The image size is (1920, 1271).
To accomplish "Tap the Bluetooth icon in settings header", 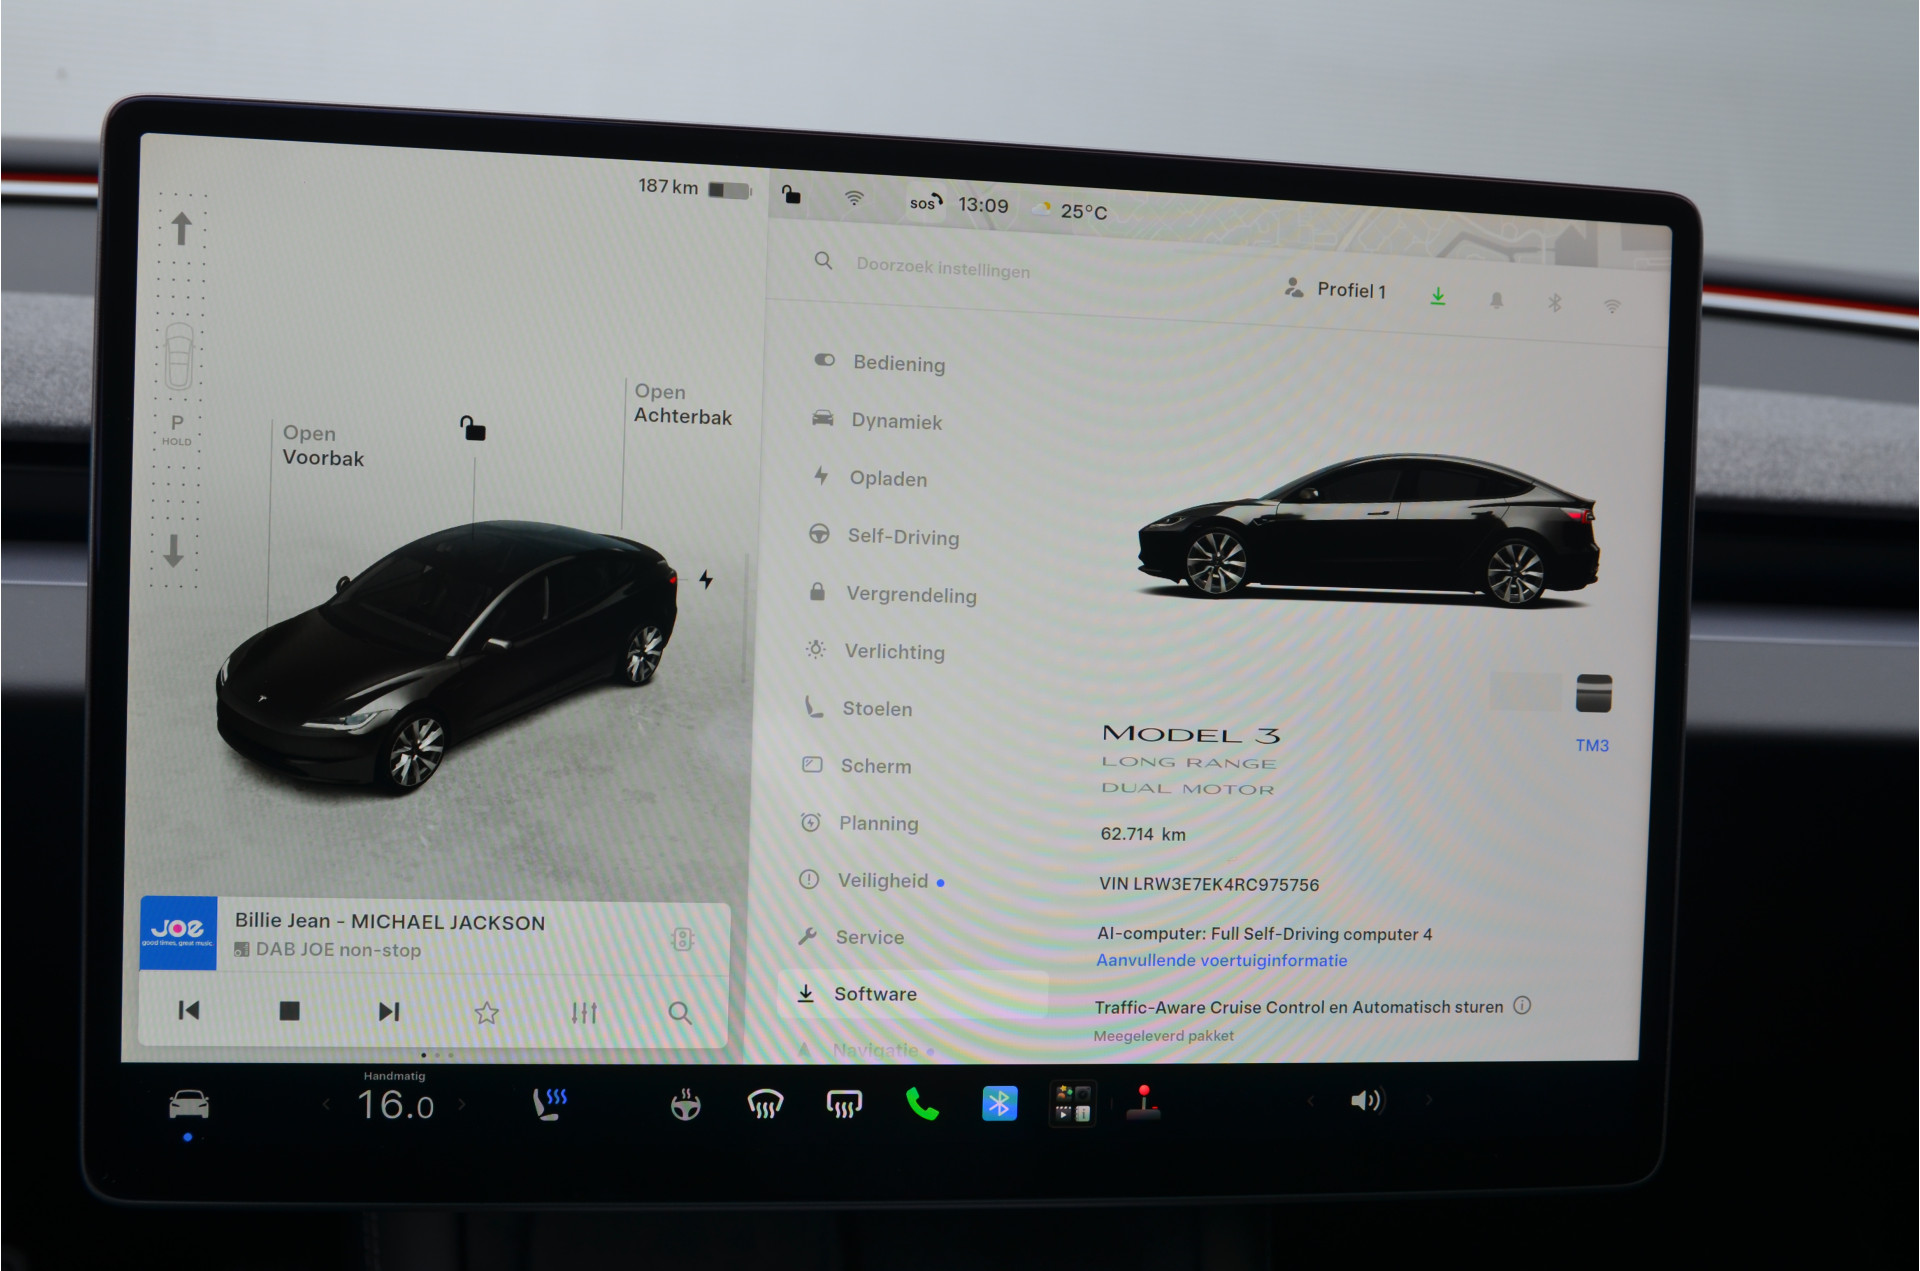I will pyautogui.click(x=1555, y=303).
